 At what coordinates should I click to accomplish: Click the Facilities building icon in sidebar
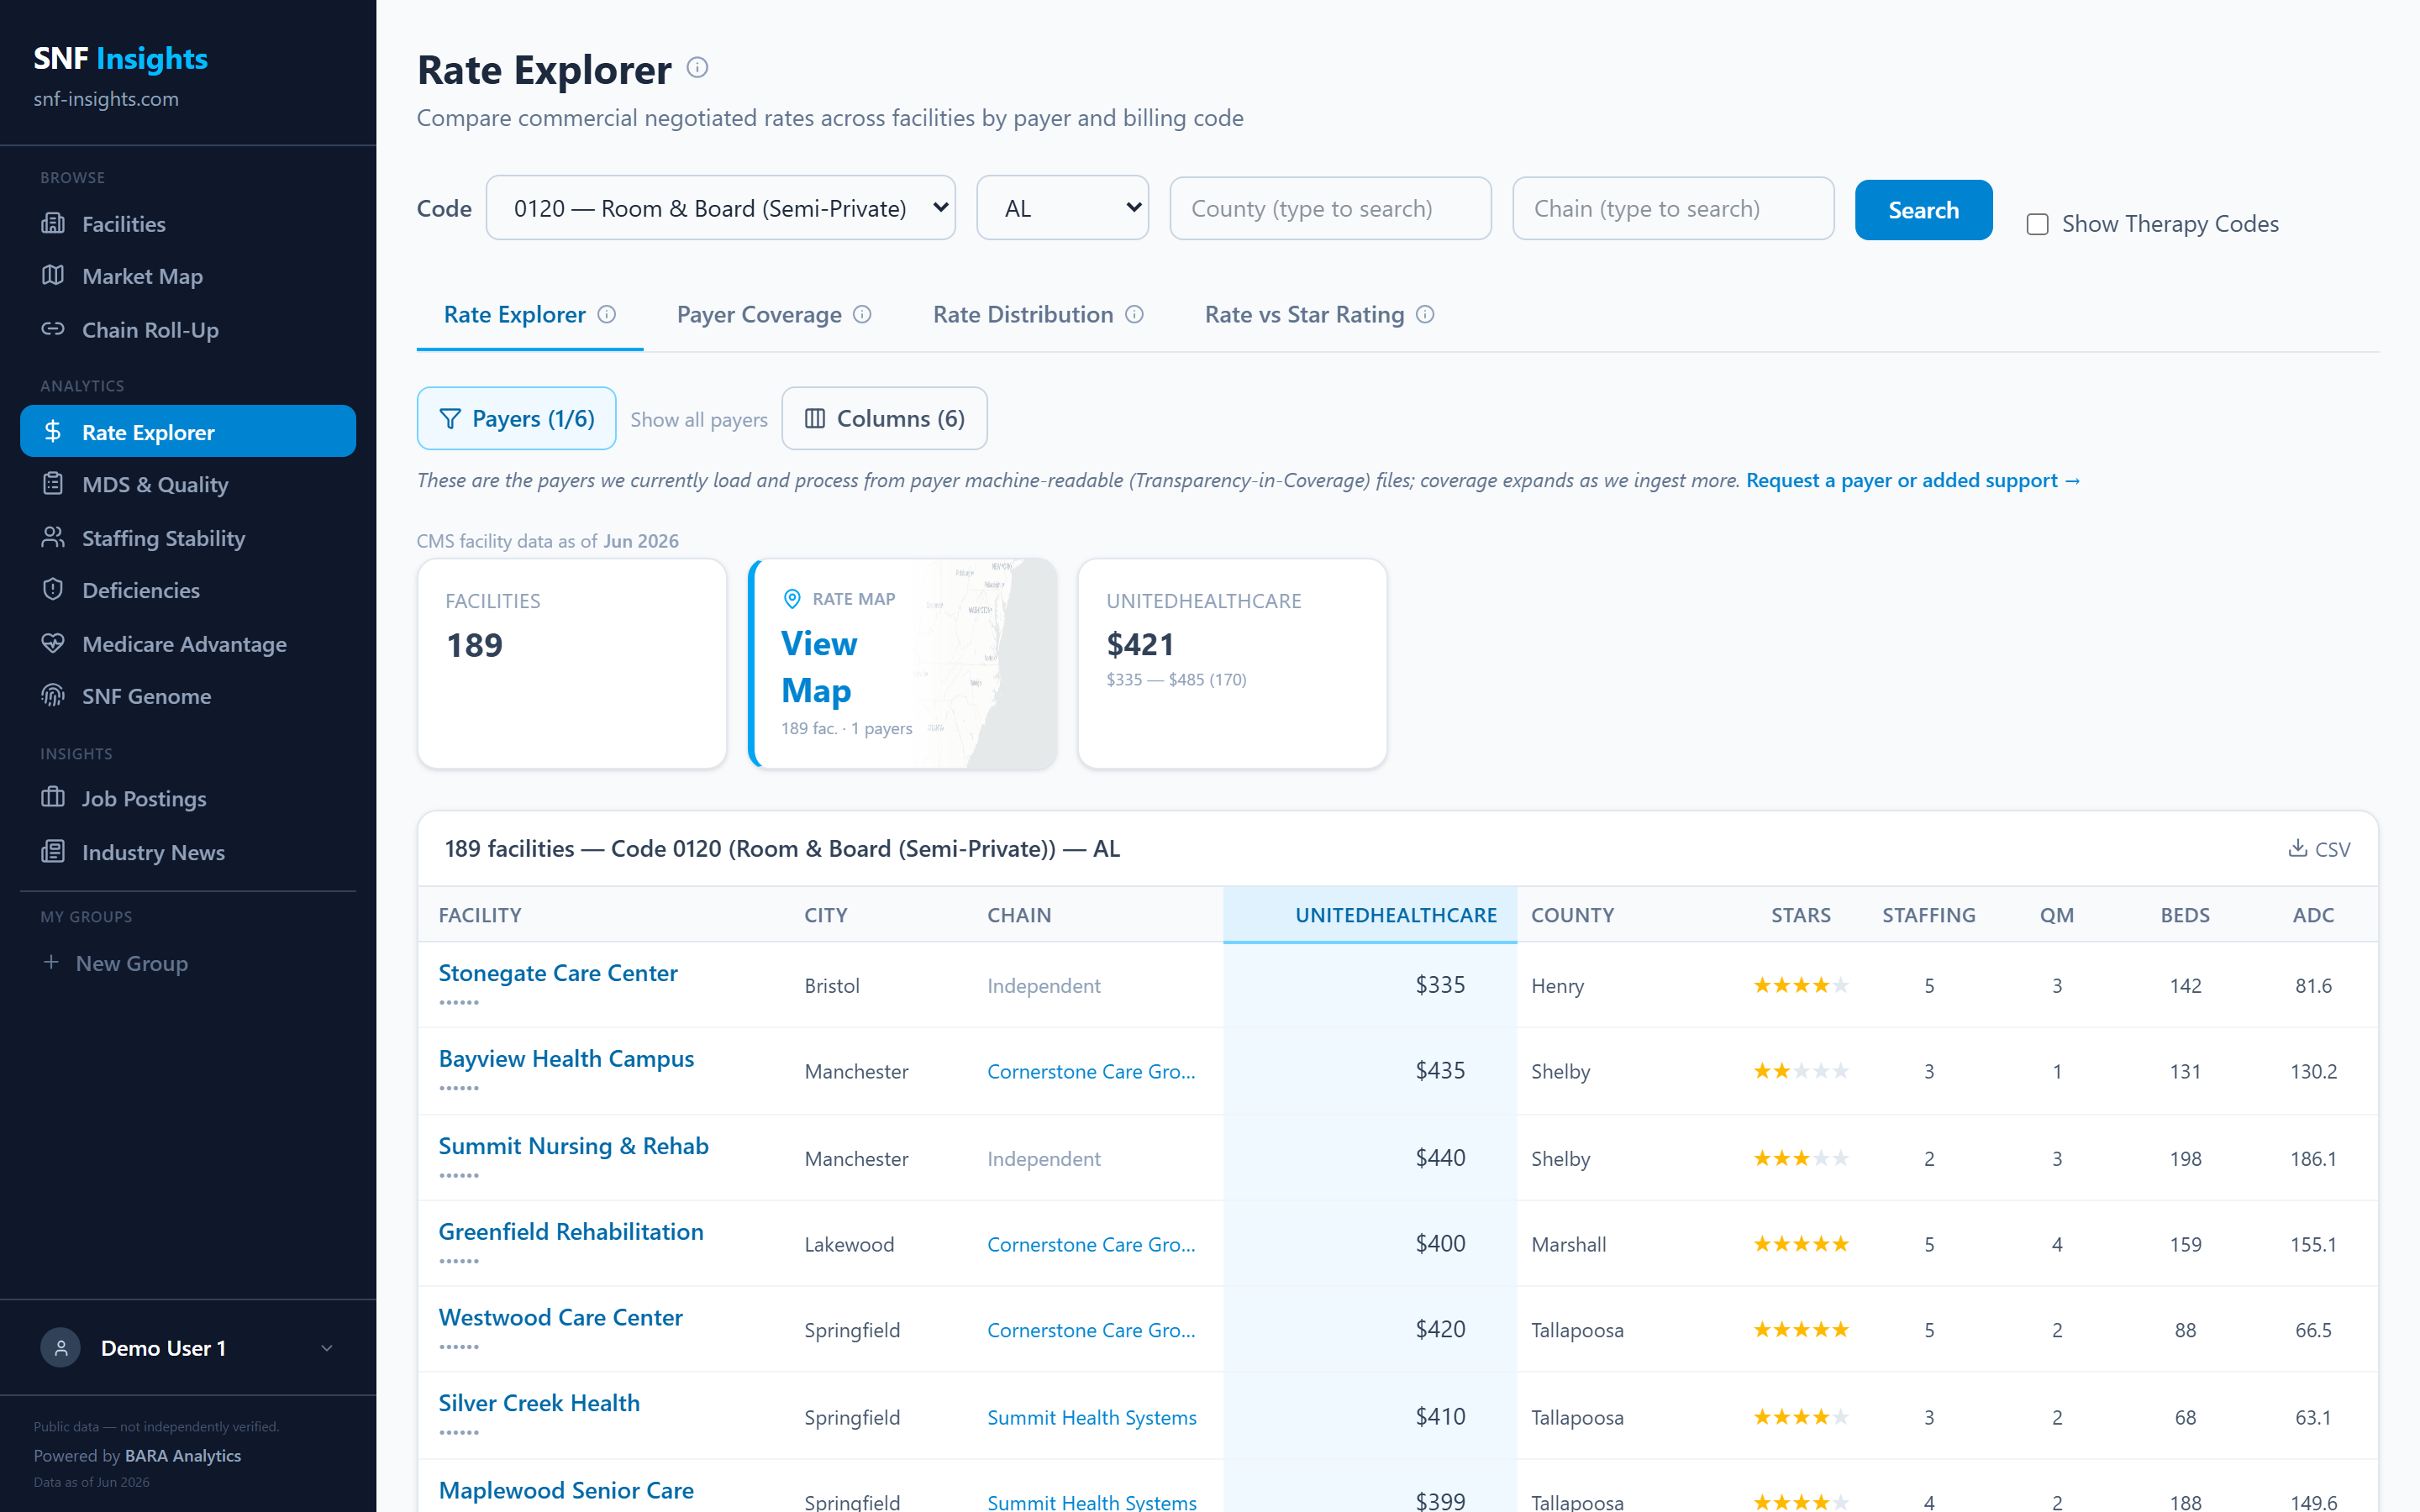click(x=53, y=223)
